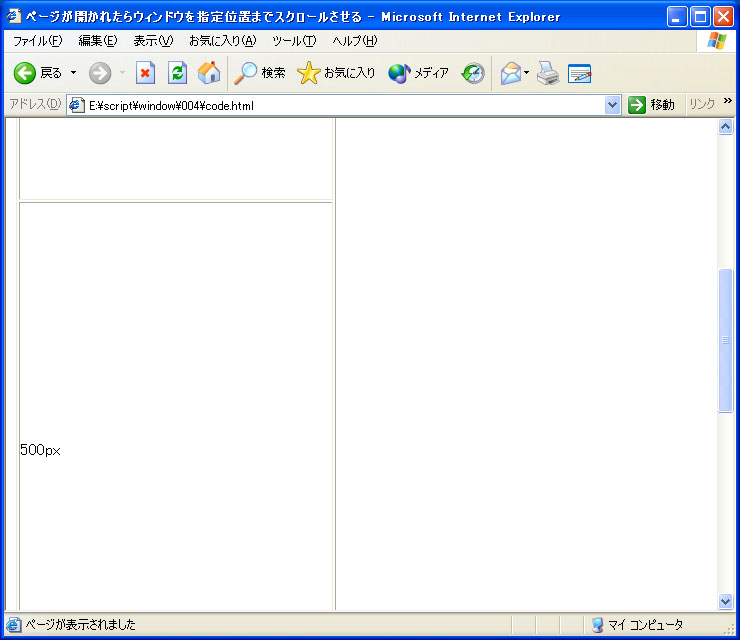Open the ヘルプ(H) menu
Viewport: 740px width, 640px height.
[354, 41]
